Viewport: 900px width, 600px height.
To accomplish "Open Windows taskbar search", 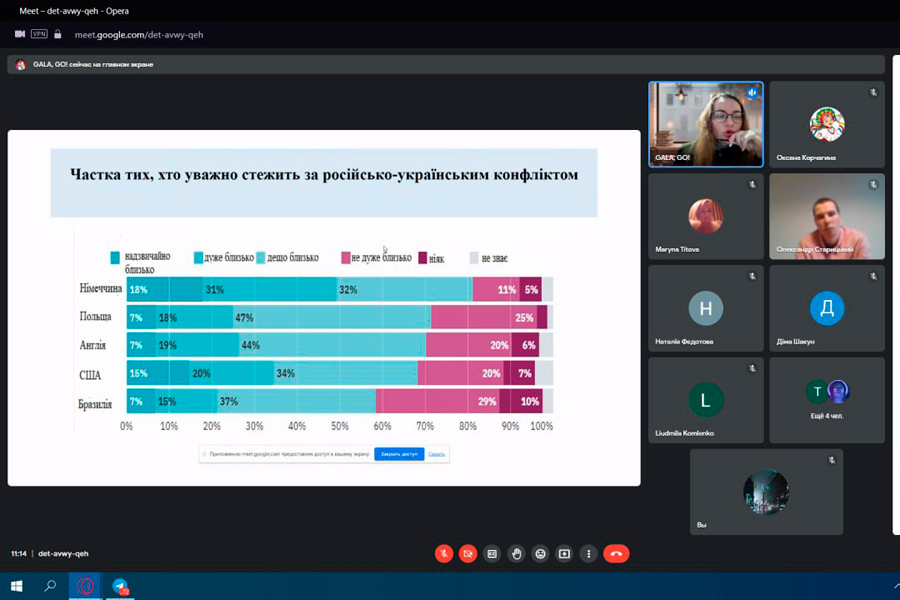I will [x=50, y=586].
